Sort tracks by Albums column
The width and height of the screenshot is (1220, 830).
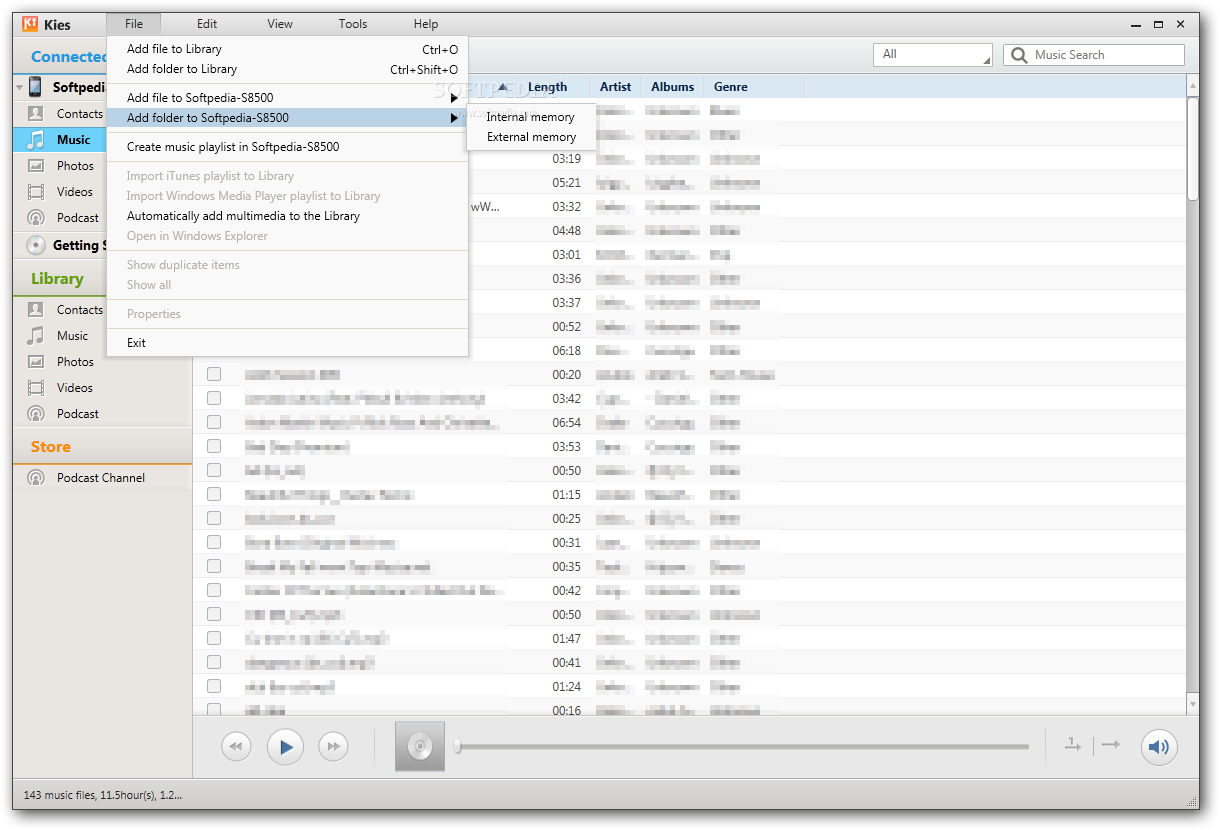click(x=672, y=87)
